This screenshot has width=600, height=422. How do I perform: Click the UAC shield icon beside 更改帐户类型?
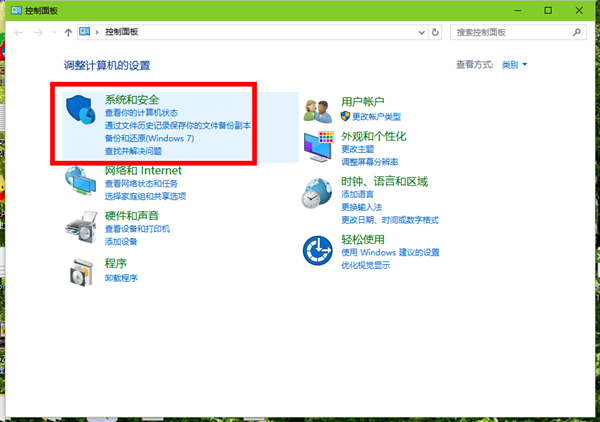point(345,116)
